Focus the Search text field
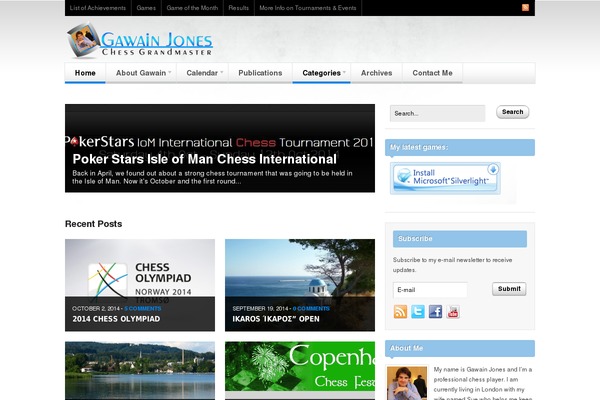The width and height of the screenshot is (600, 400). (x=437, y=113)
